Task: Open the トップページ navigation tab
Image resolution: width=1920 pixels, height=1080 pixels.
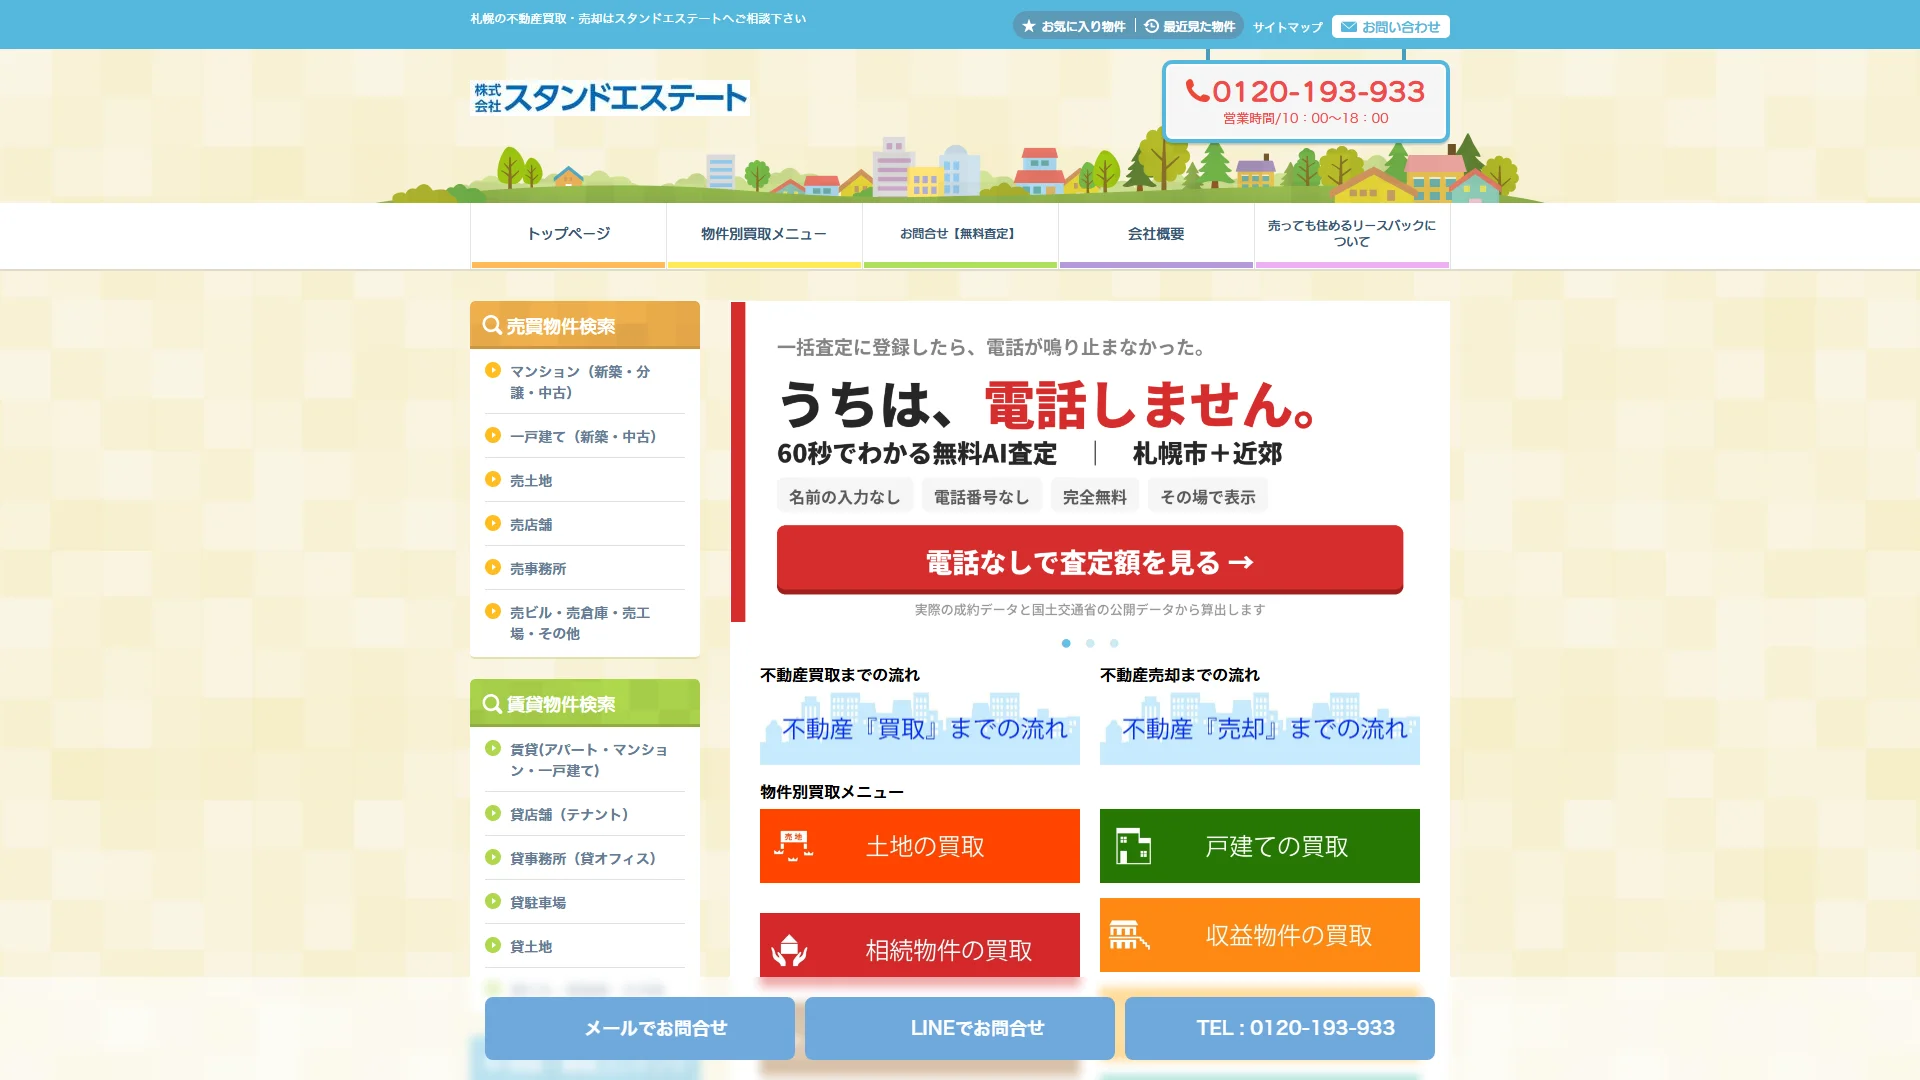Action: coord(568,235)
